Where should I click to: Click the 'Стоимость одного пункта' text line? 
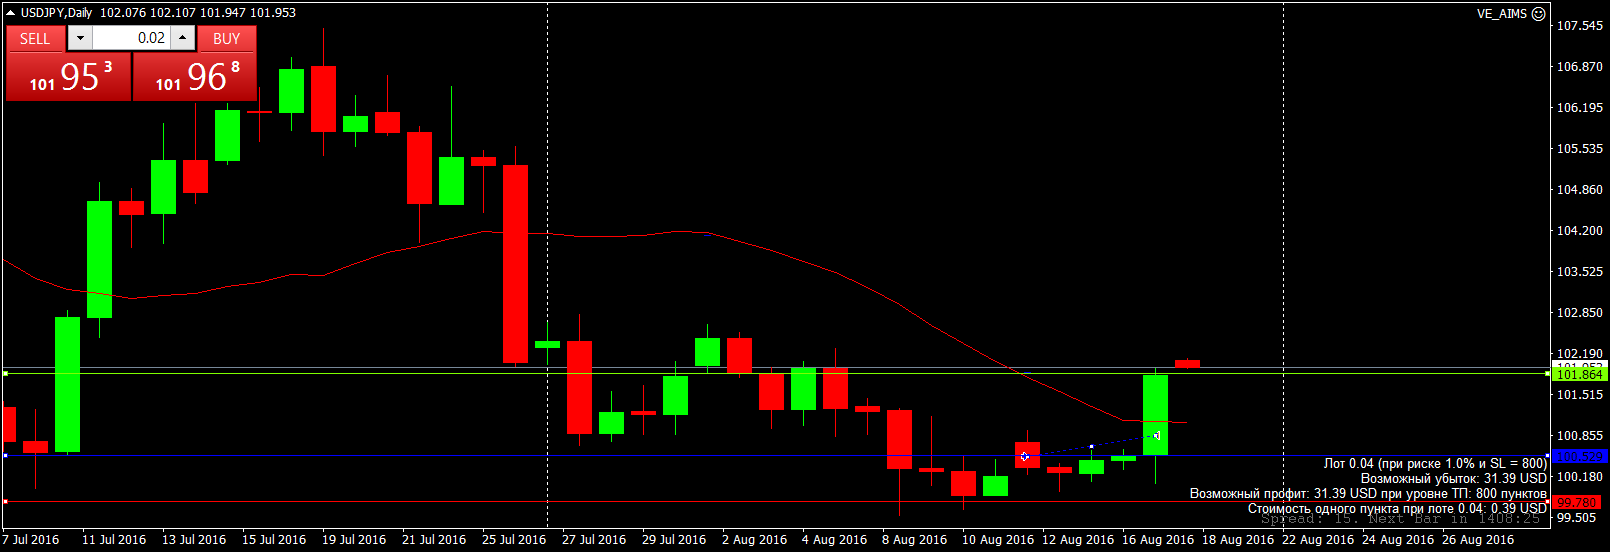[x=1397, y=508]
